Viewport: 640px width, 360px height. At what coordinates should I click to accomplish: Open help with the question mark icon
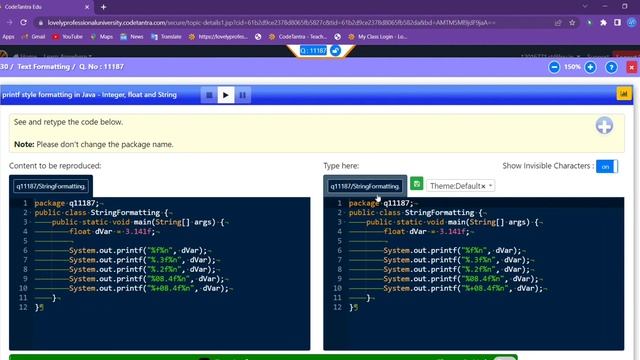point(611,67)
